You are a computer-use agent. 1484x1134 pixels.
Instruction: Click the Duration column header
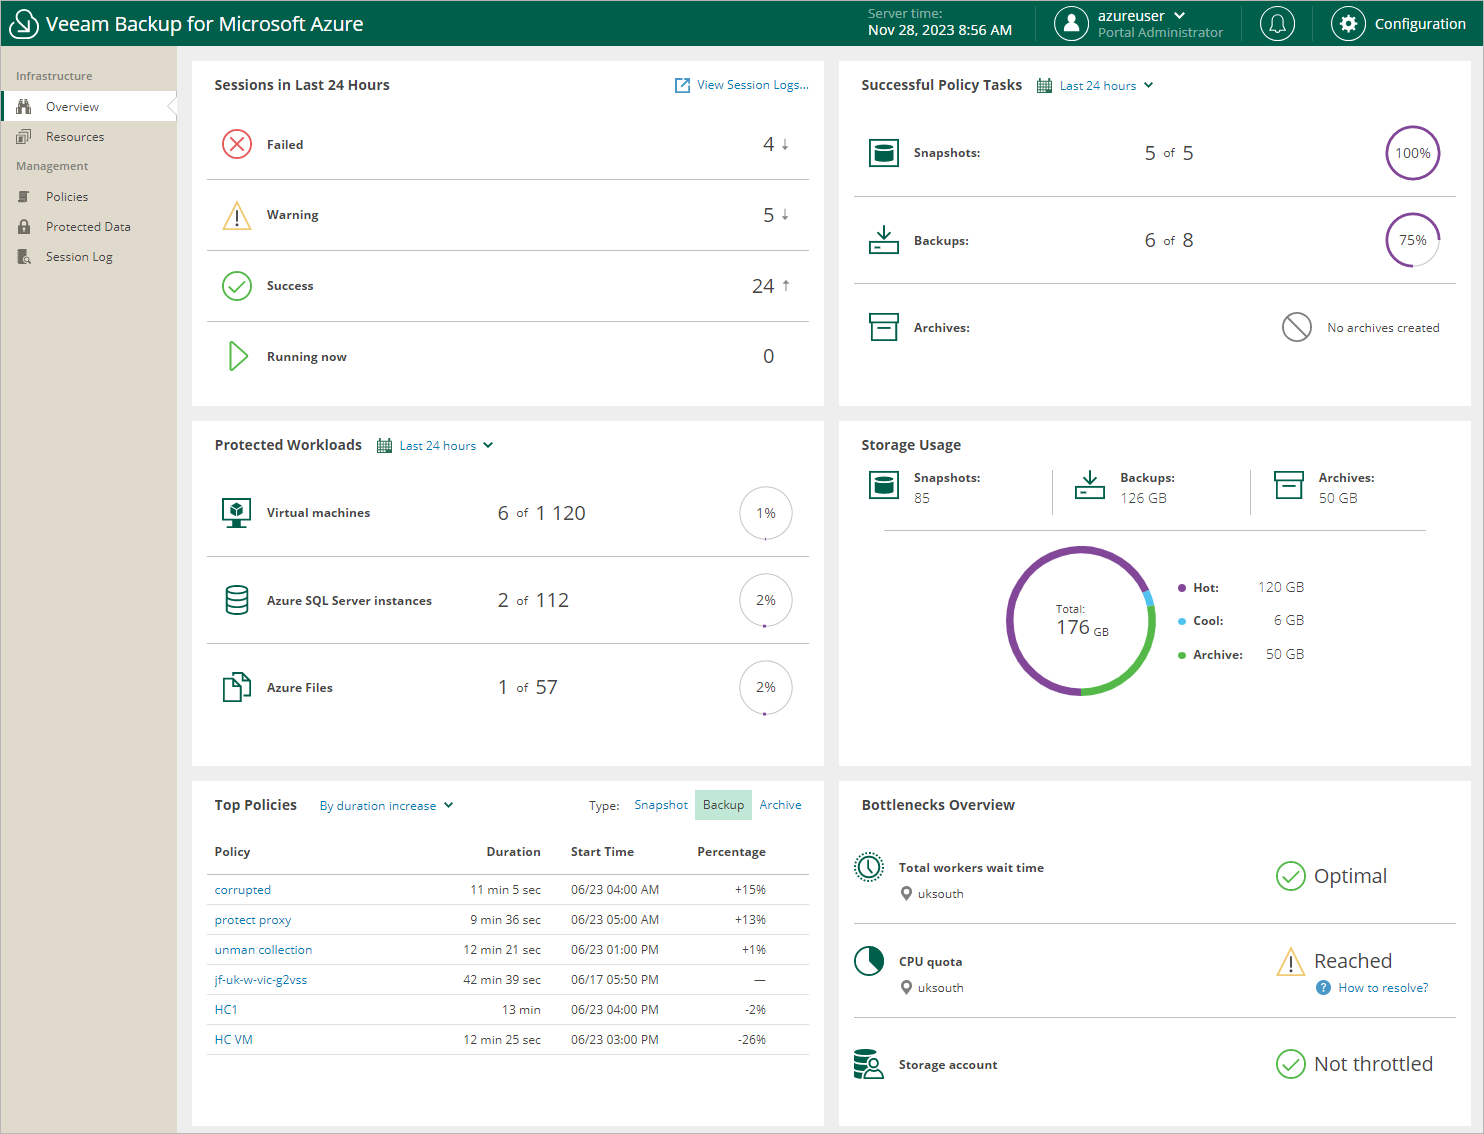514,852
